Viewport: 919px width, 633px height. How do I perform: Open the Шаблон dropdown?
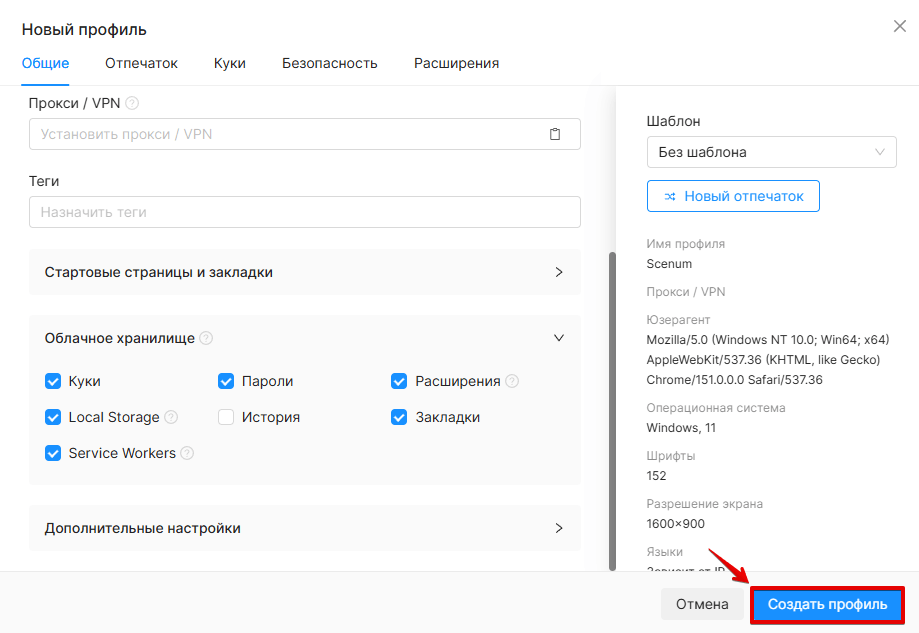pos(771,152)
